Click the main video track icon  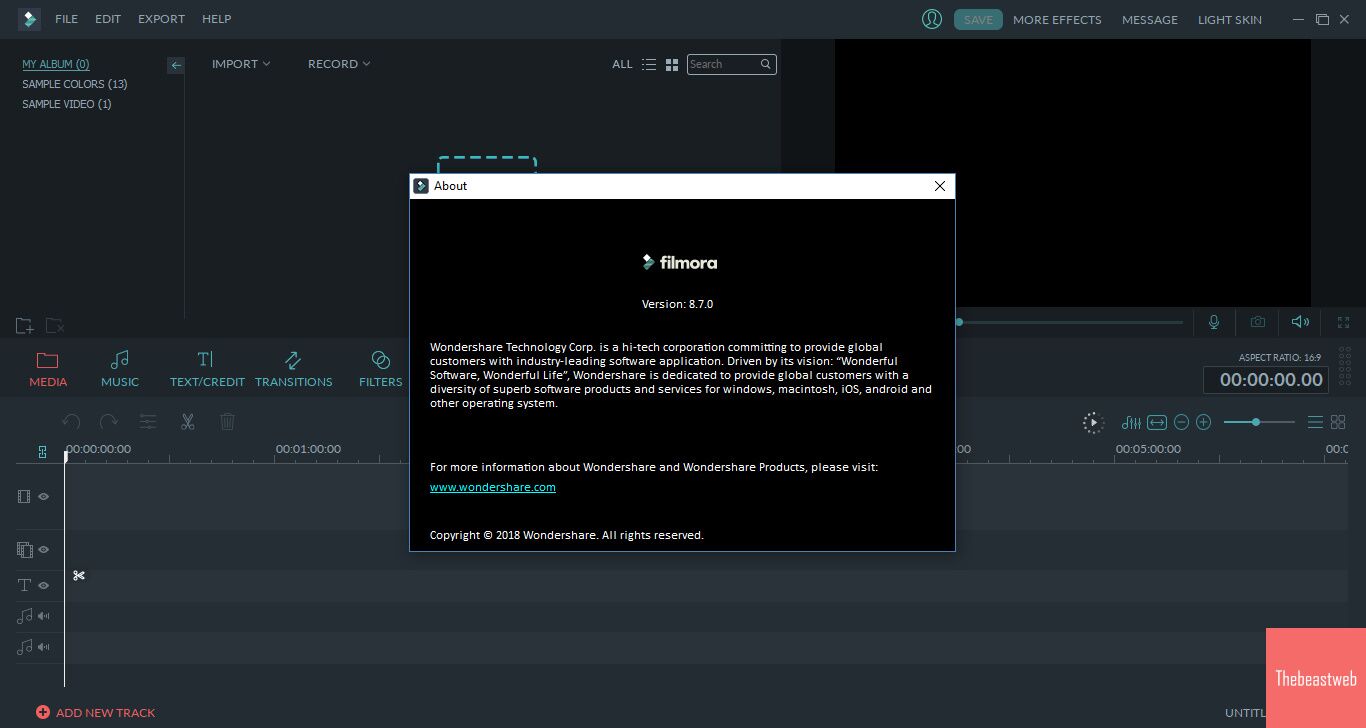[24, 496]
